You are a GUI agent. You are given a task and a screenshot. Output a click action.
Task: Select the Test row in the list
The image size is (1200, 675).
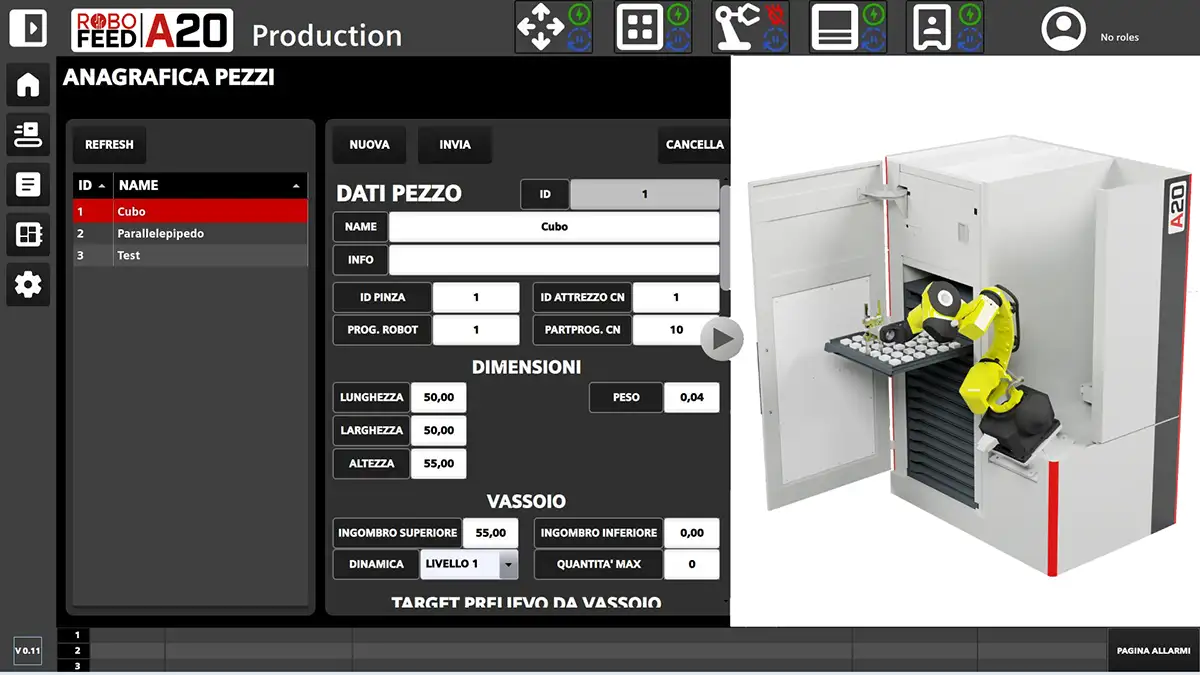[128, 256]
